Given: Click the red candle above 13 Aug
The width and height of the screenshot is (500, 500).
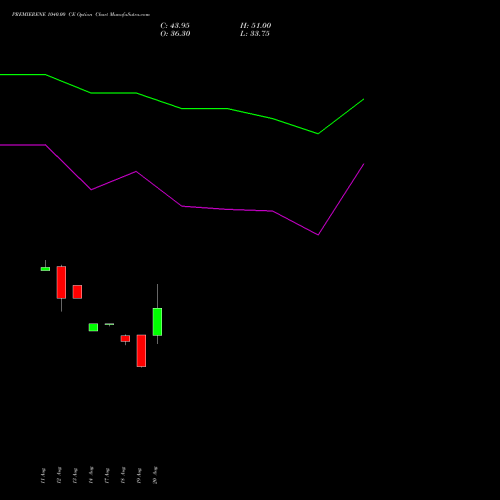Looking at the screenshot, I should tap(77, 292).
